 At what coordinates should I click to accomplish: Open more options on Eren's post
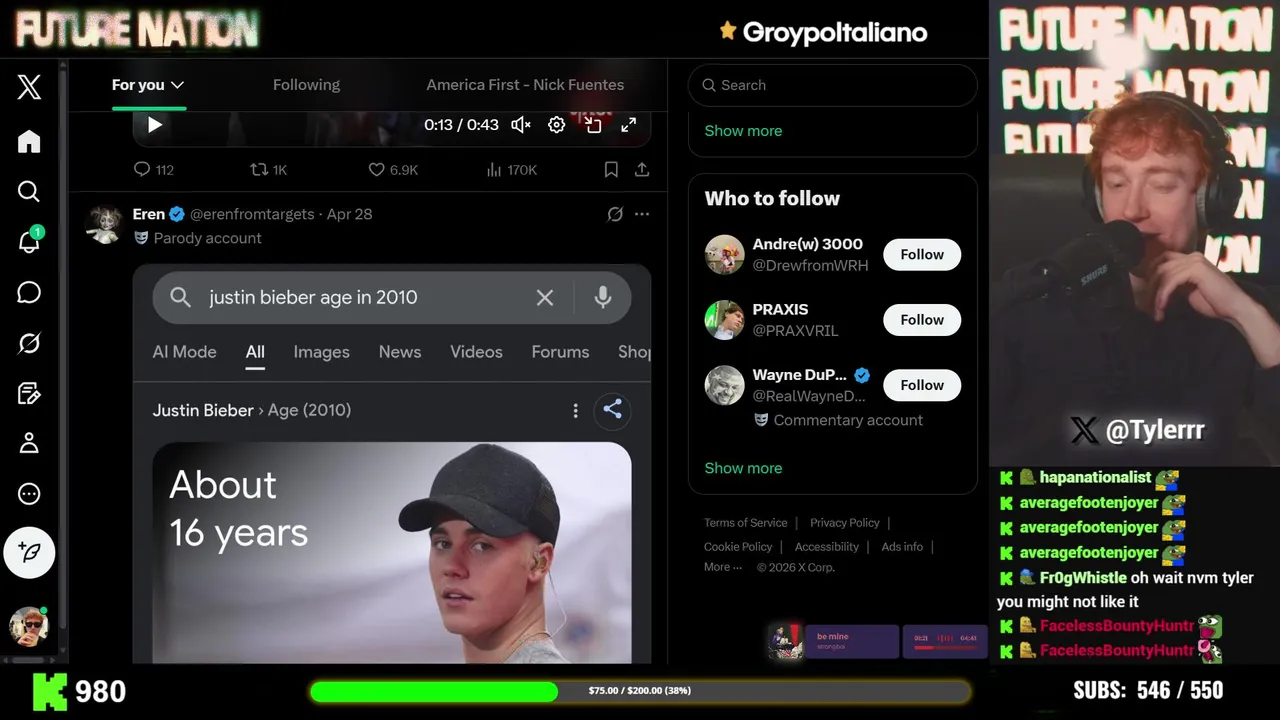click(x=642, y=214)
